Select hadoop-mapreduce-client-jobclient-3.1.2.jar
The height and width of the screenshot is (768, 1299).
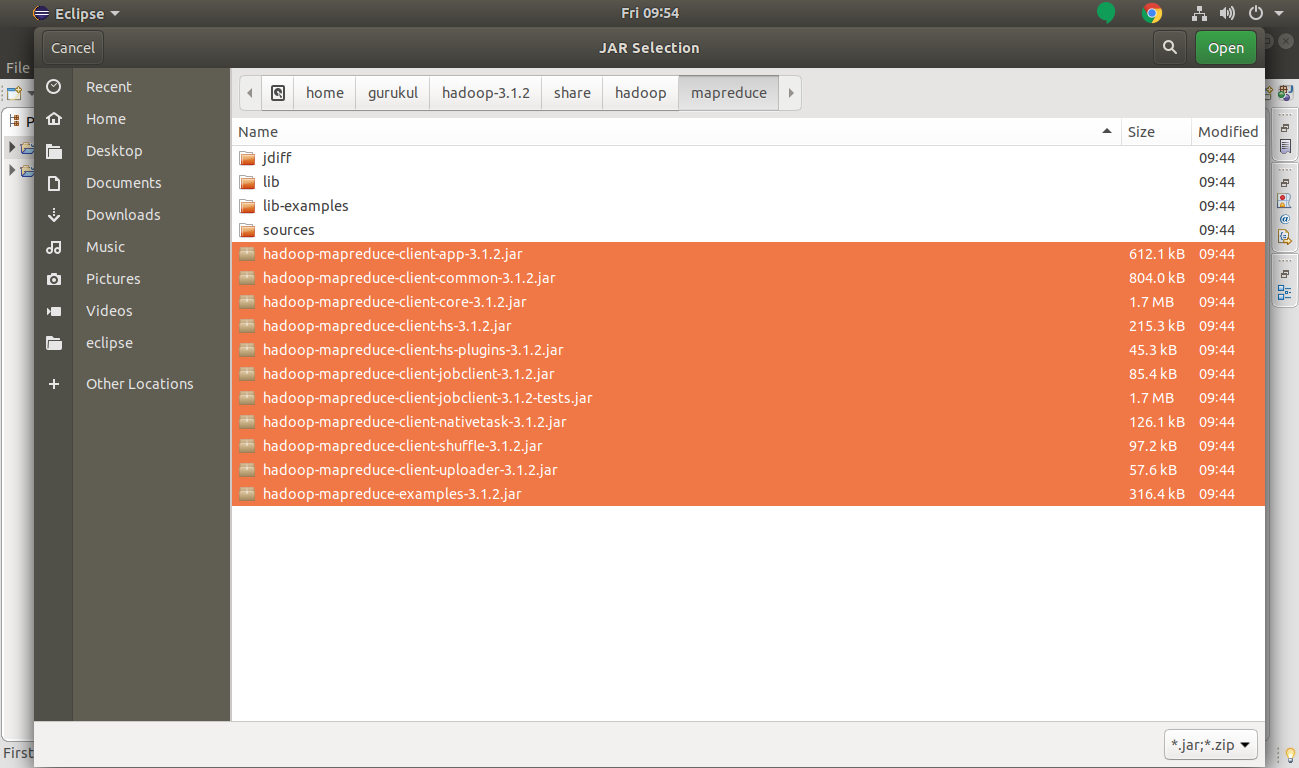tap(748, 374)
